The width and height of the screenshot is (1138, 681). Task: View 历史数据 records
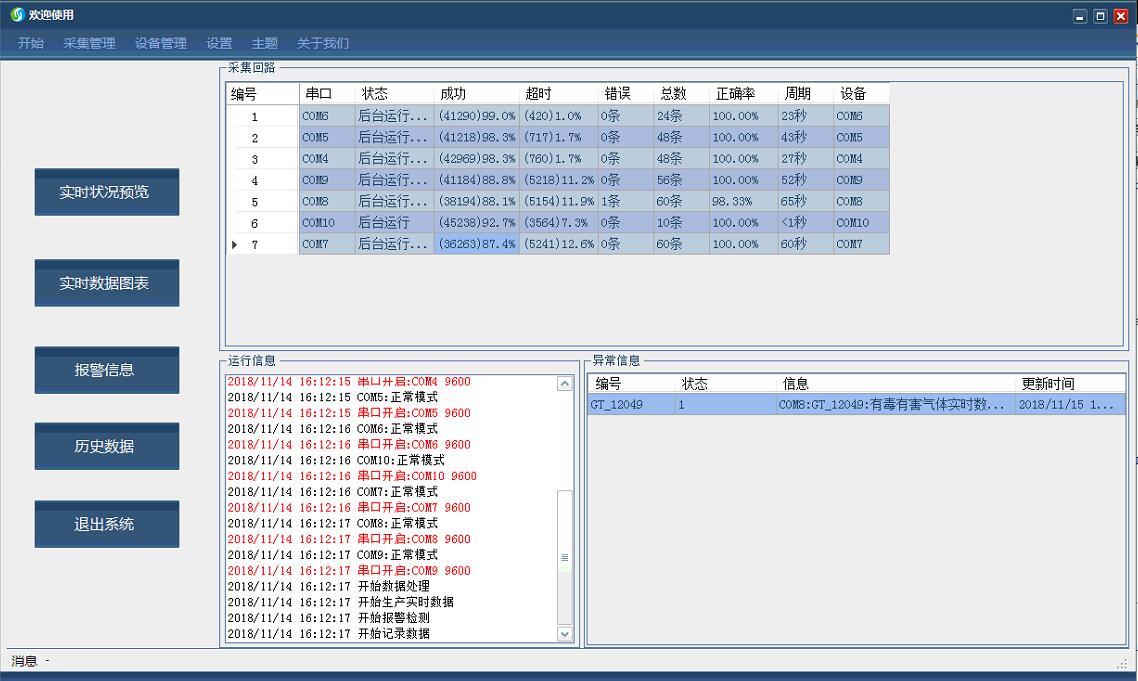(106, 446)
